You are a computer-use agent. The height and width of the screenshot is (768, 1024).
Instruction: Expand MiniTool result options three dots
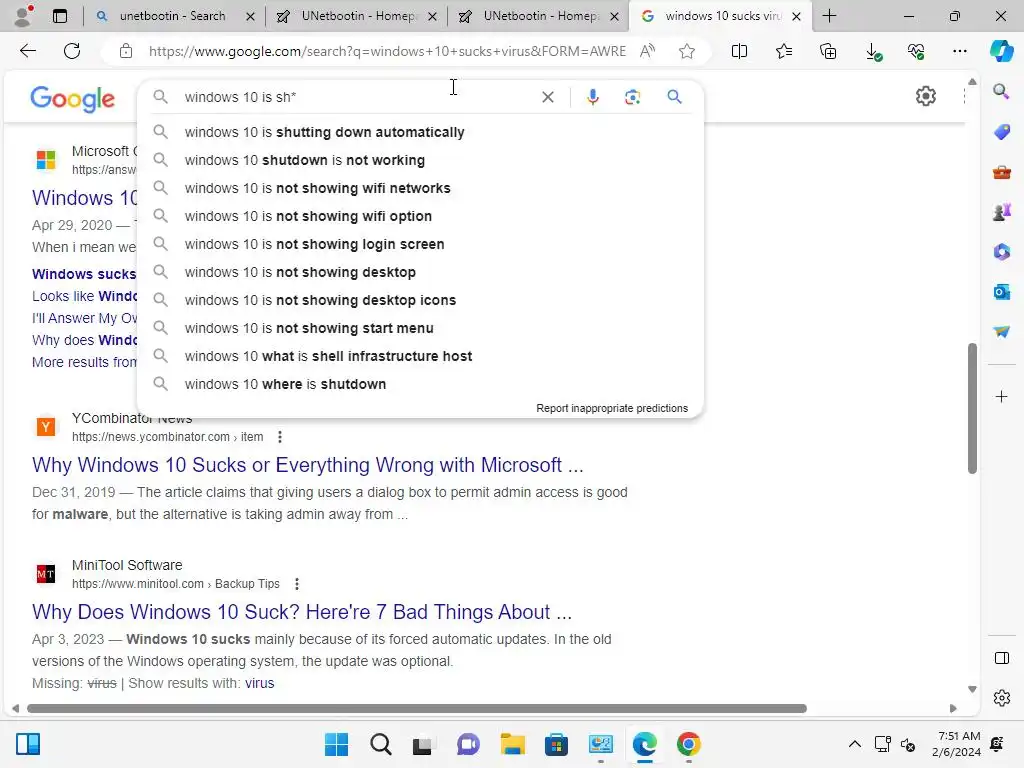pyautogui.click(x=296, y=584)
